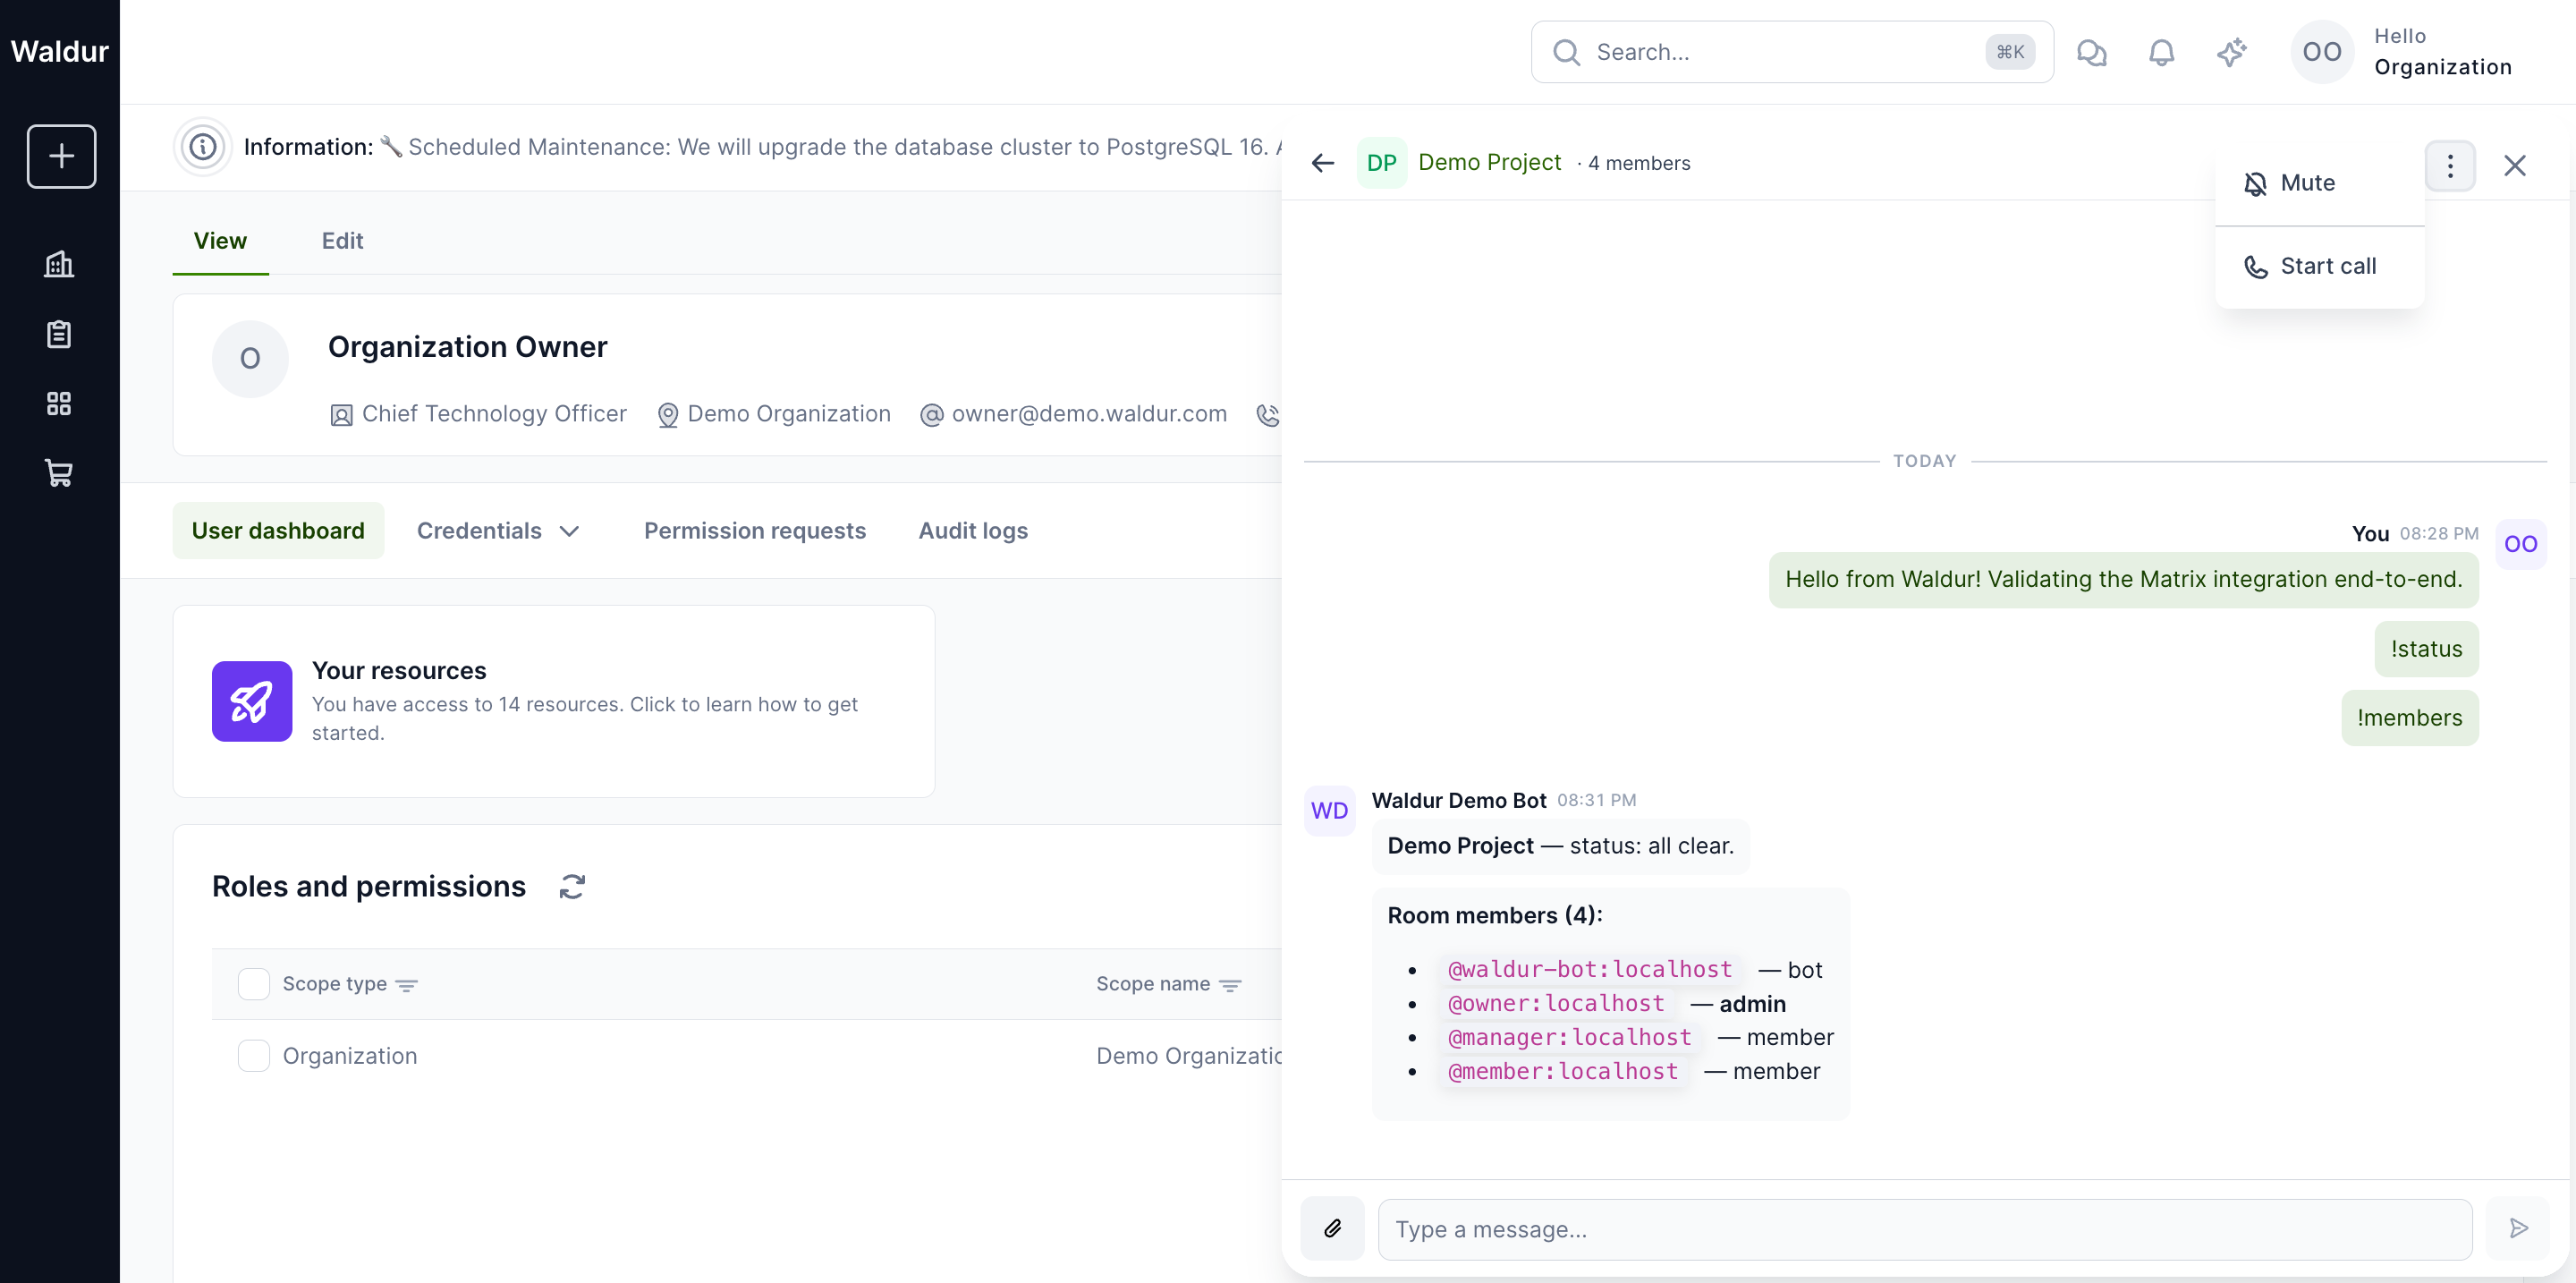Click the Type a message input field
Viewport: 2576px width, 1283px height.
pyautogui.click(x=1924, y=1229)
